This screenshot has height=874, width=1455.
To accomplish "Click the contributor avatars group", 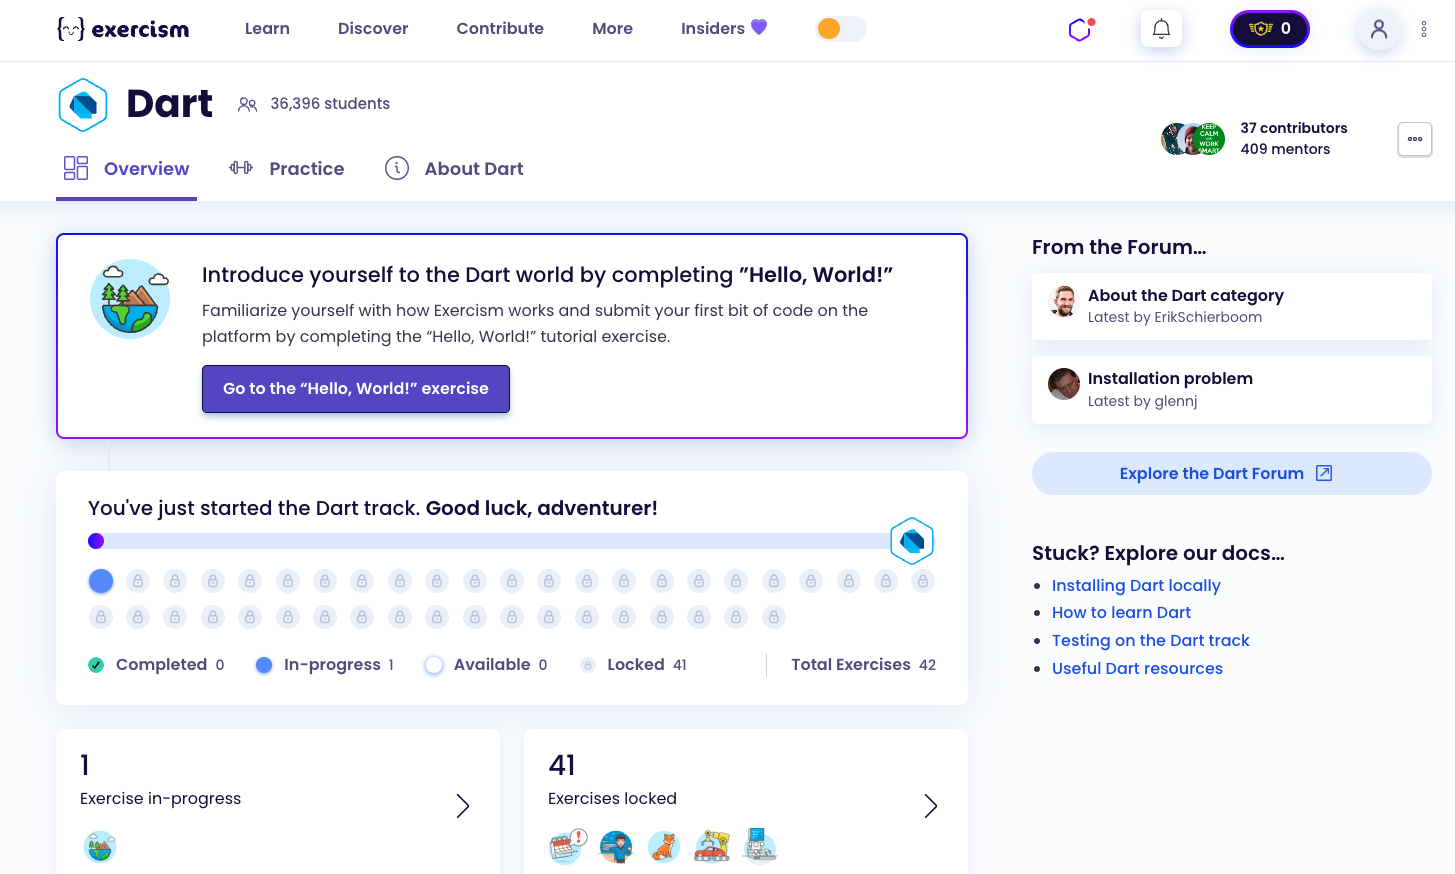I will click(1193, 139).
